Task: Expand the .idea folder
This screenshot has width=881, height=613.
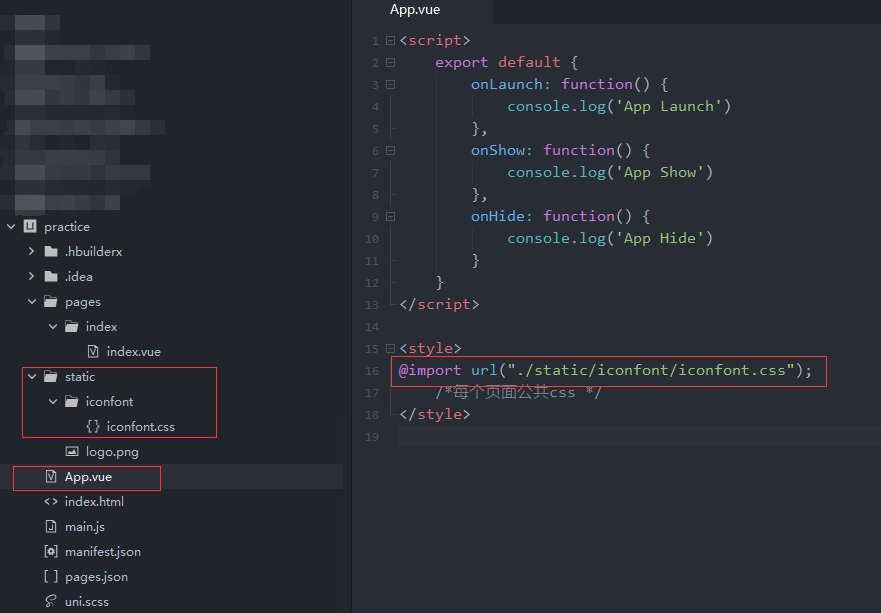Action: (31, 276)
